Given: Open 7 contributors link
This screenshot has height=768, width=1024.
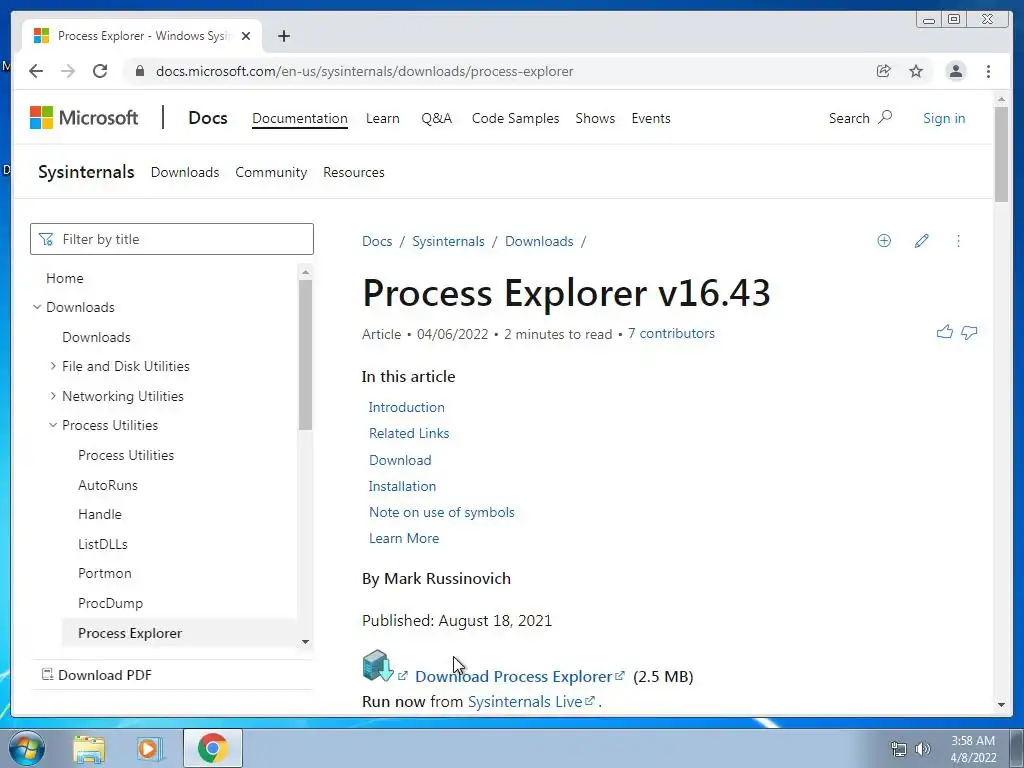Looking at the screenshot, I should click(x=671, y=333).
